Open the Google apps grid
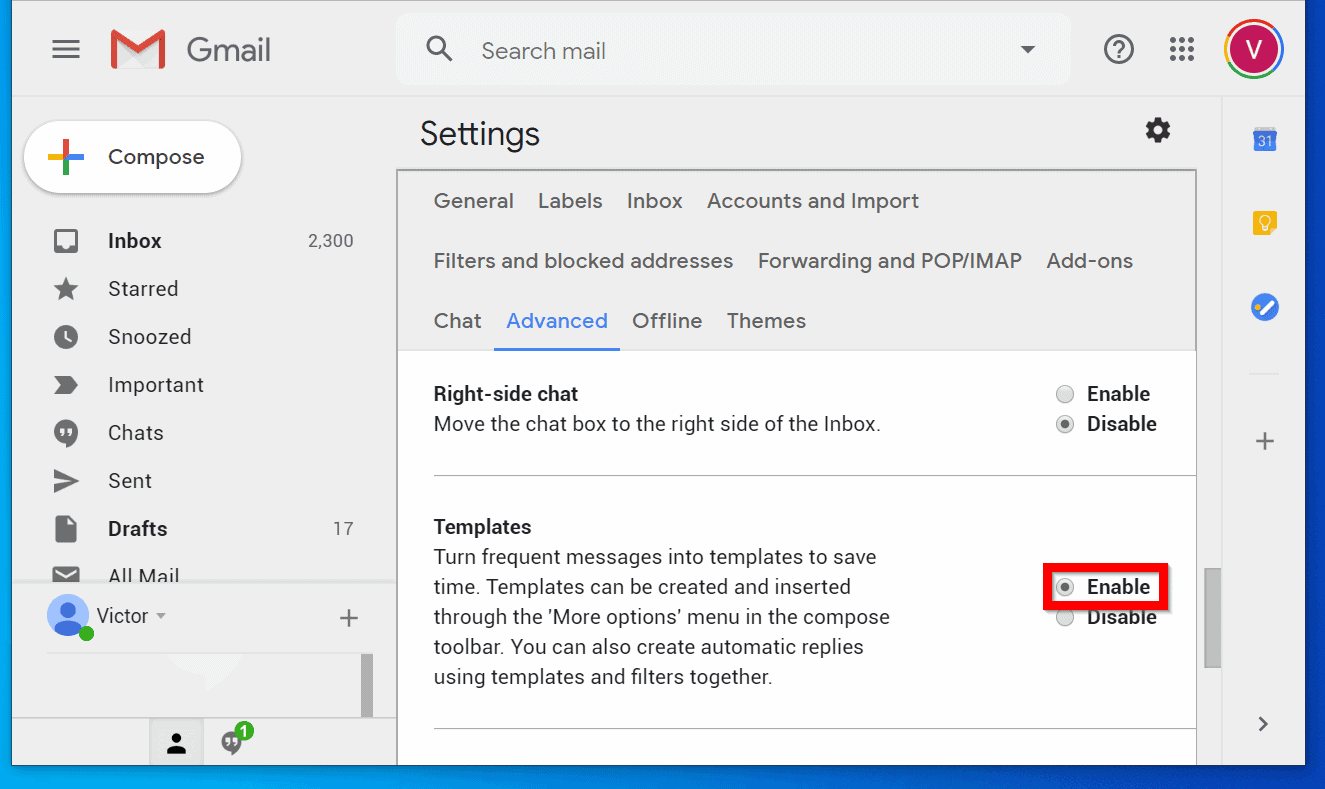 click(1182, 49)
